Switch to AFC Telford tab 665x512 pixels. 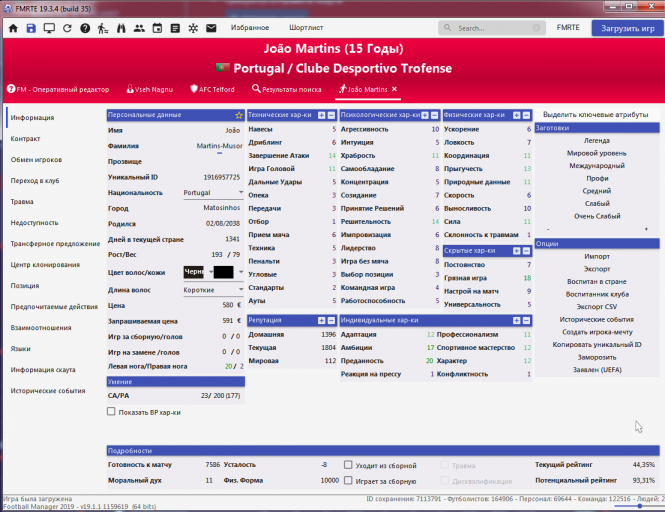tap(212, 89)
